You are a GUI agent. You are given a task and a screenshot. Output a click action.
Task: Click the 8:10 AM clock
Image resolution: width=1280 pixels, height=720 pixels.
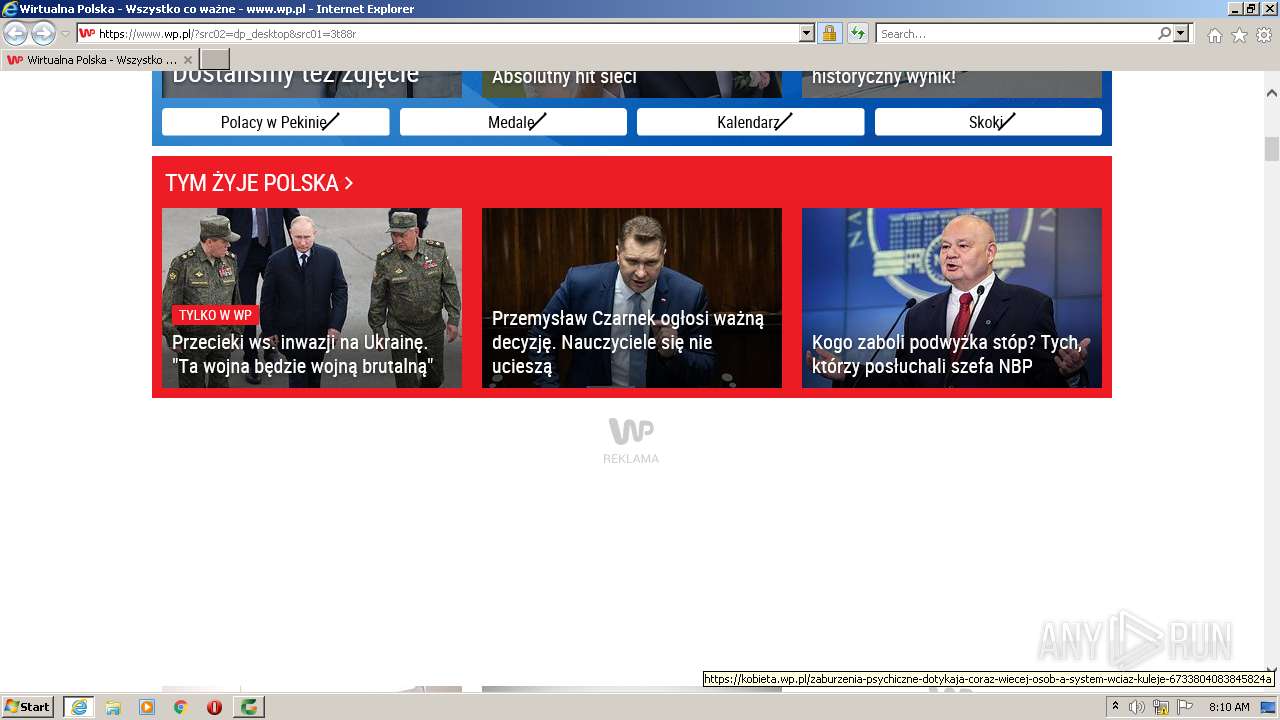(1229, 707)
